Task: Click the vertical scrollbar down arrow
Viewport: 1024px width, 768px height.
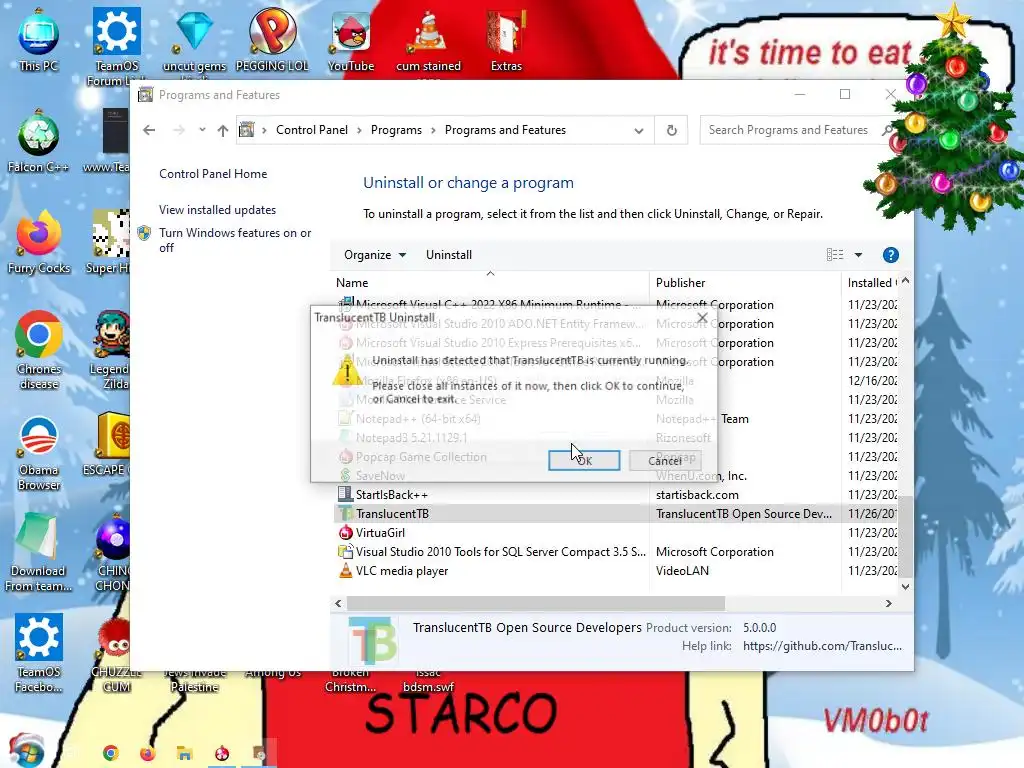Action: click(905, 586)
